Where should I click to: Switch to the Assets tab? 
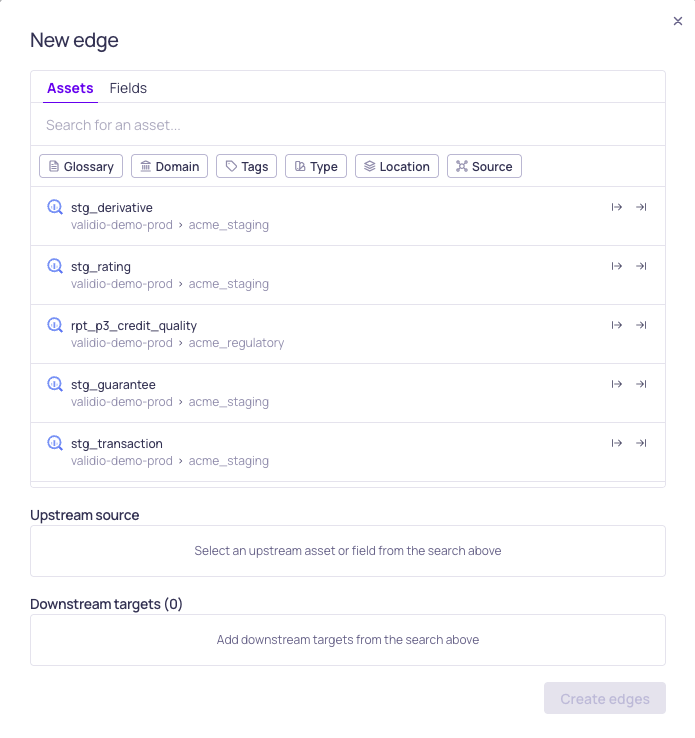click(x=70, y=88)
